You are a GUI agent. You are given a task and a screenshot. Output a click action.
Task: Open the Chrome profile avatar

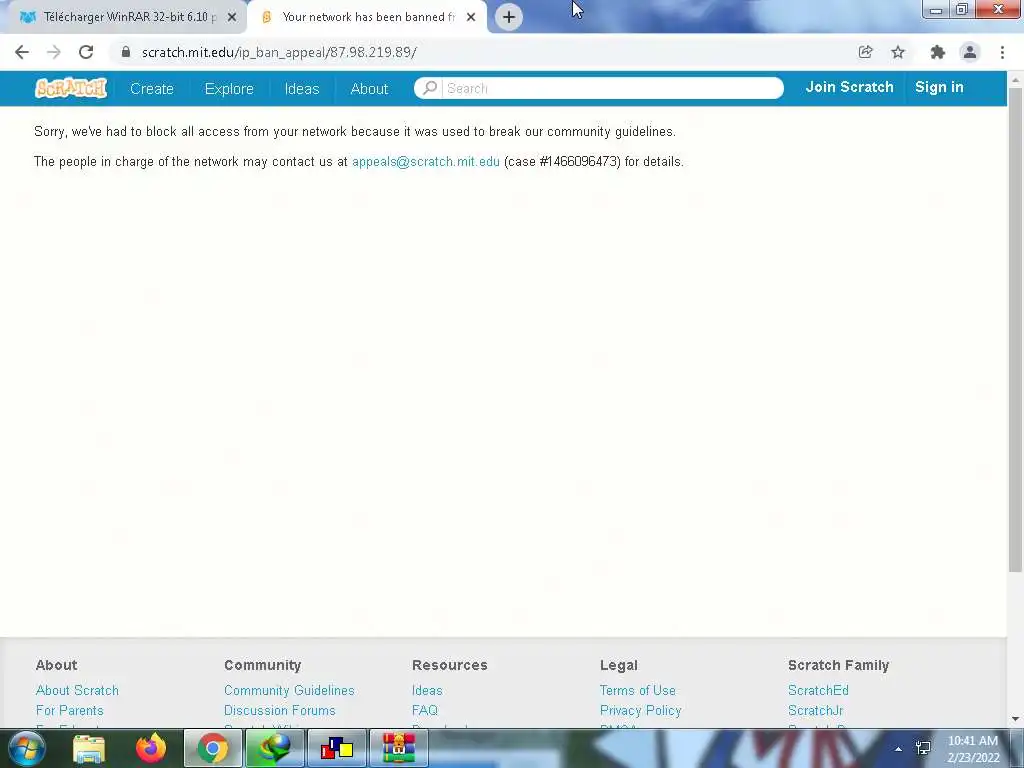[970, 52]
